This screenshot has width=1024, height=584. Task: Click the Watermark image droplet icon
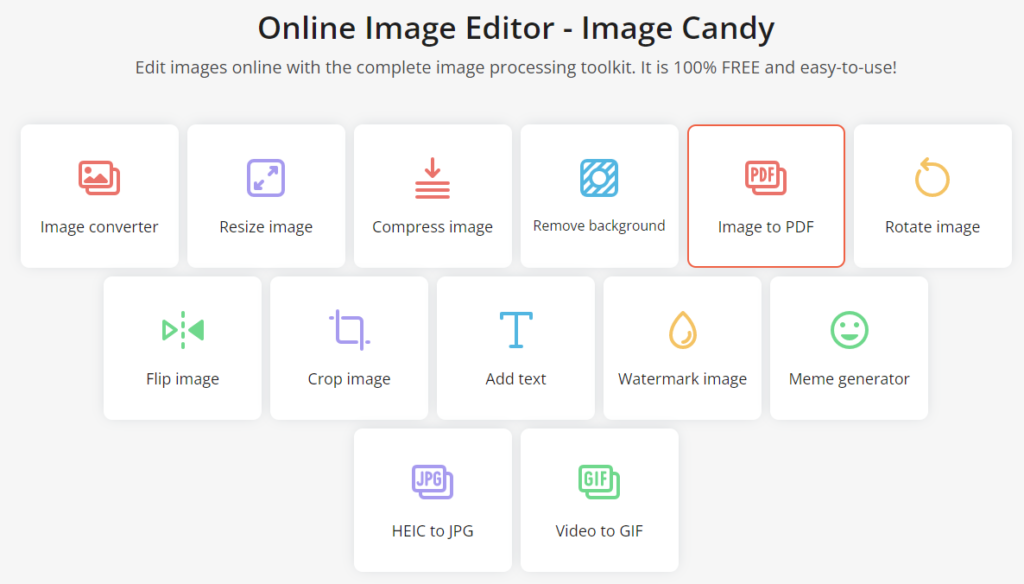[682, 330]
